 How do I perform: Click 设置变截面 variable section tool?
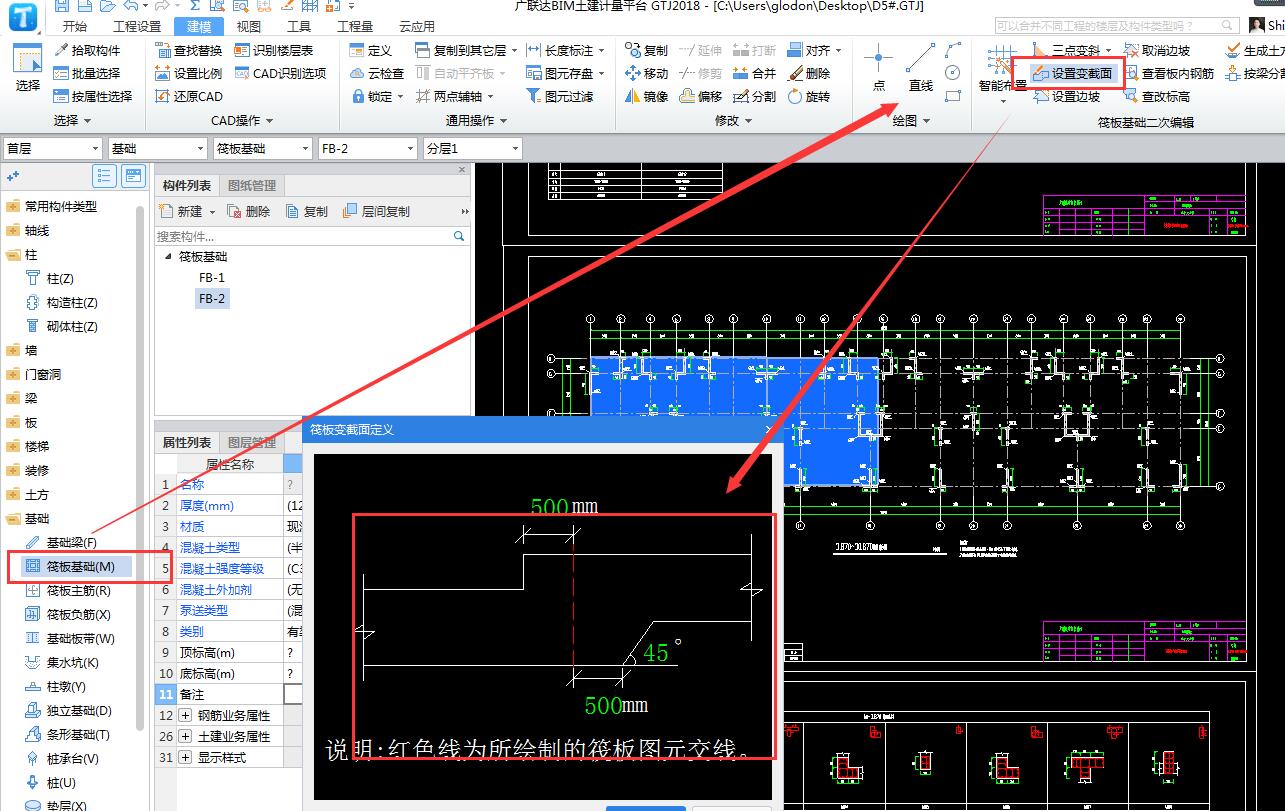1071,73
